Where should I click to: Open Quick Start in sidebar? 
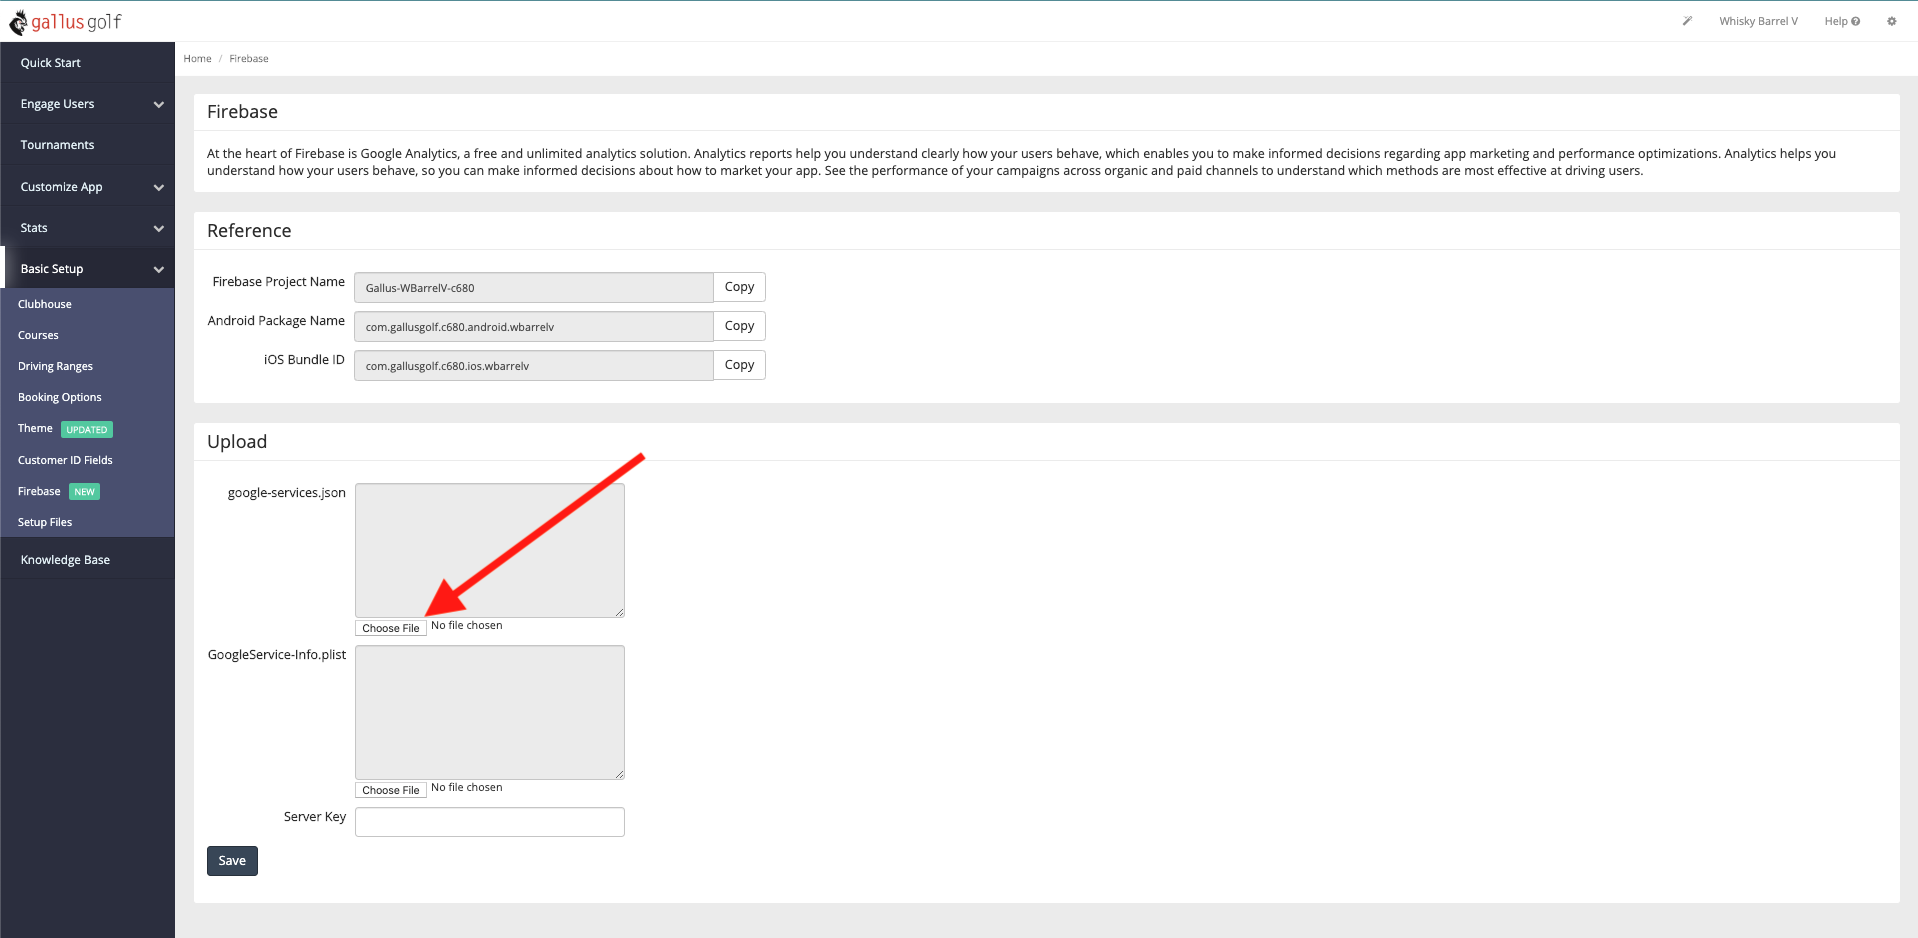click(x=88, y=62)
